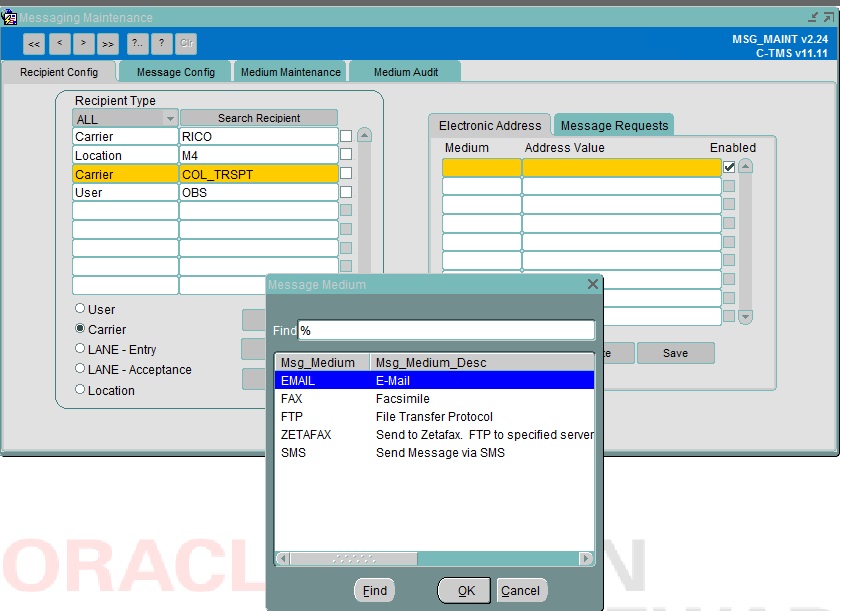The image size is (842, 611).
Task: Click the Msg_Medium column header
Action: [x=323, y=363]
